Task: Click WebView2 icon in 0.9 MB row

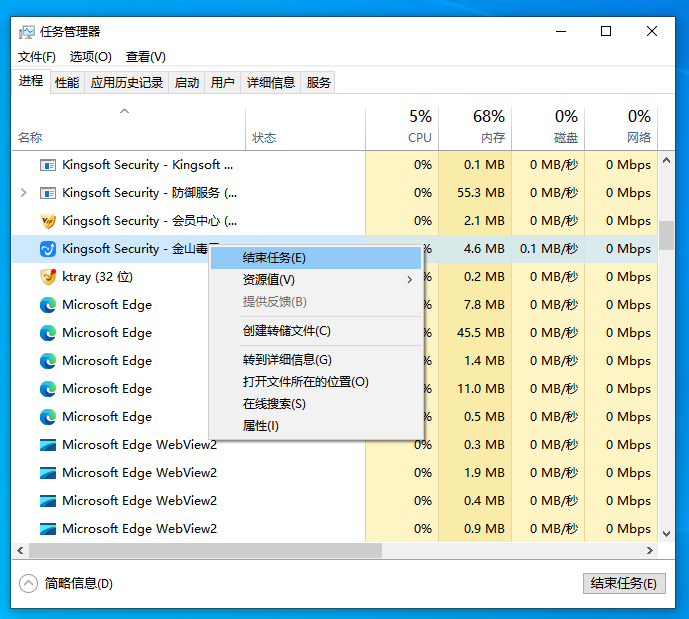Action: [x=48, y=529]
